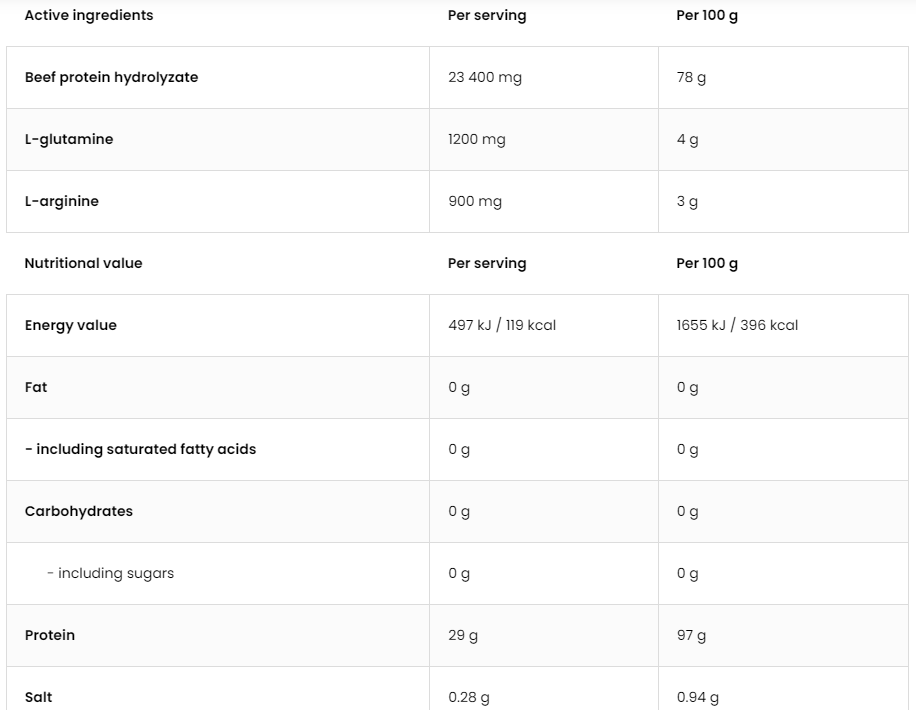This screenshot has width=916, height=710.
Task: Click the 1200 mg per serving cell
Action: click(x=477, y=139)
